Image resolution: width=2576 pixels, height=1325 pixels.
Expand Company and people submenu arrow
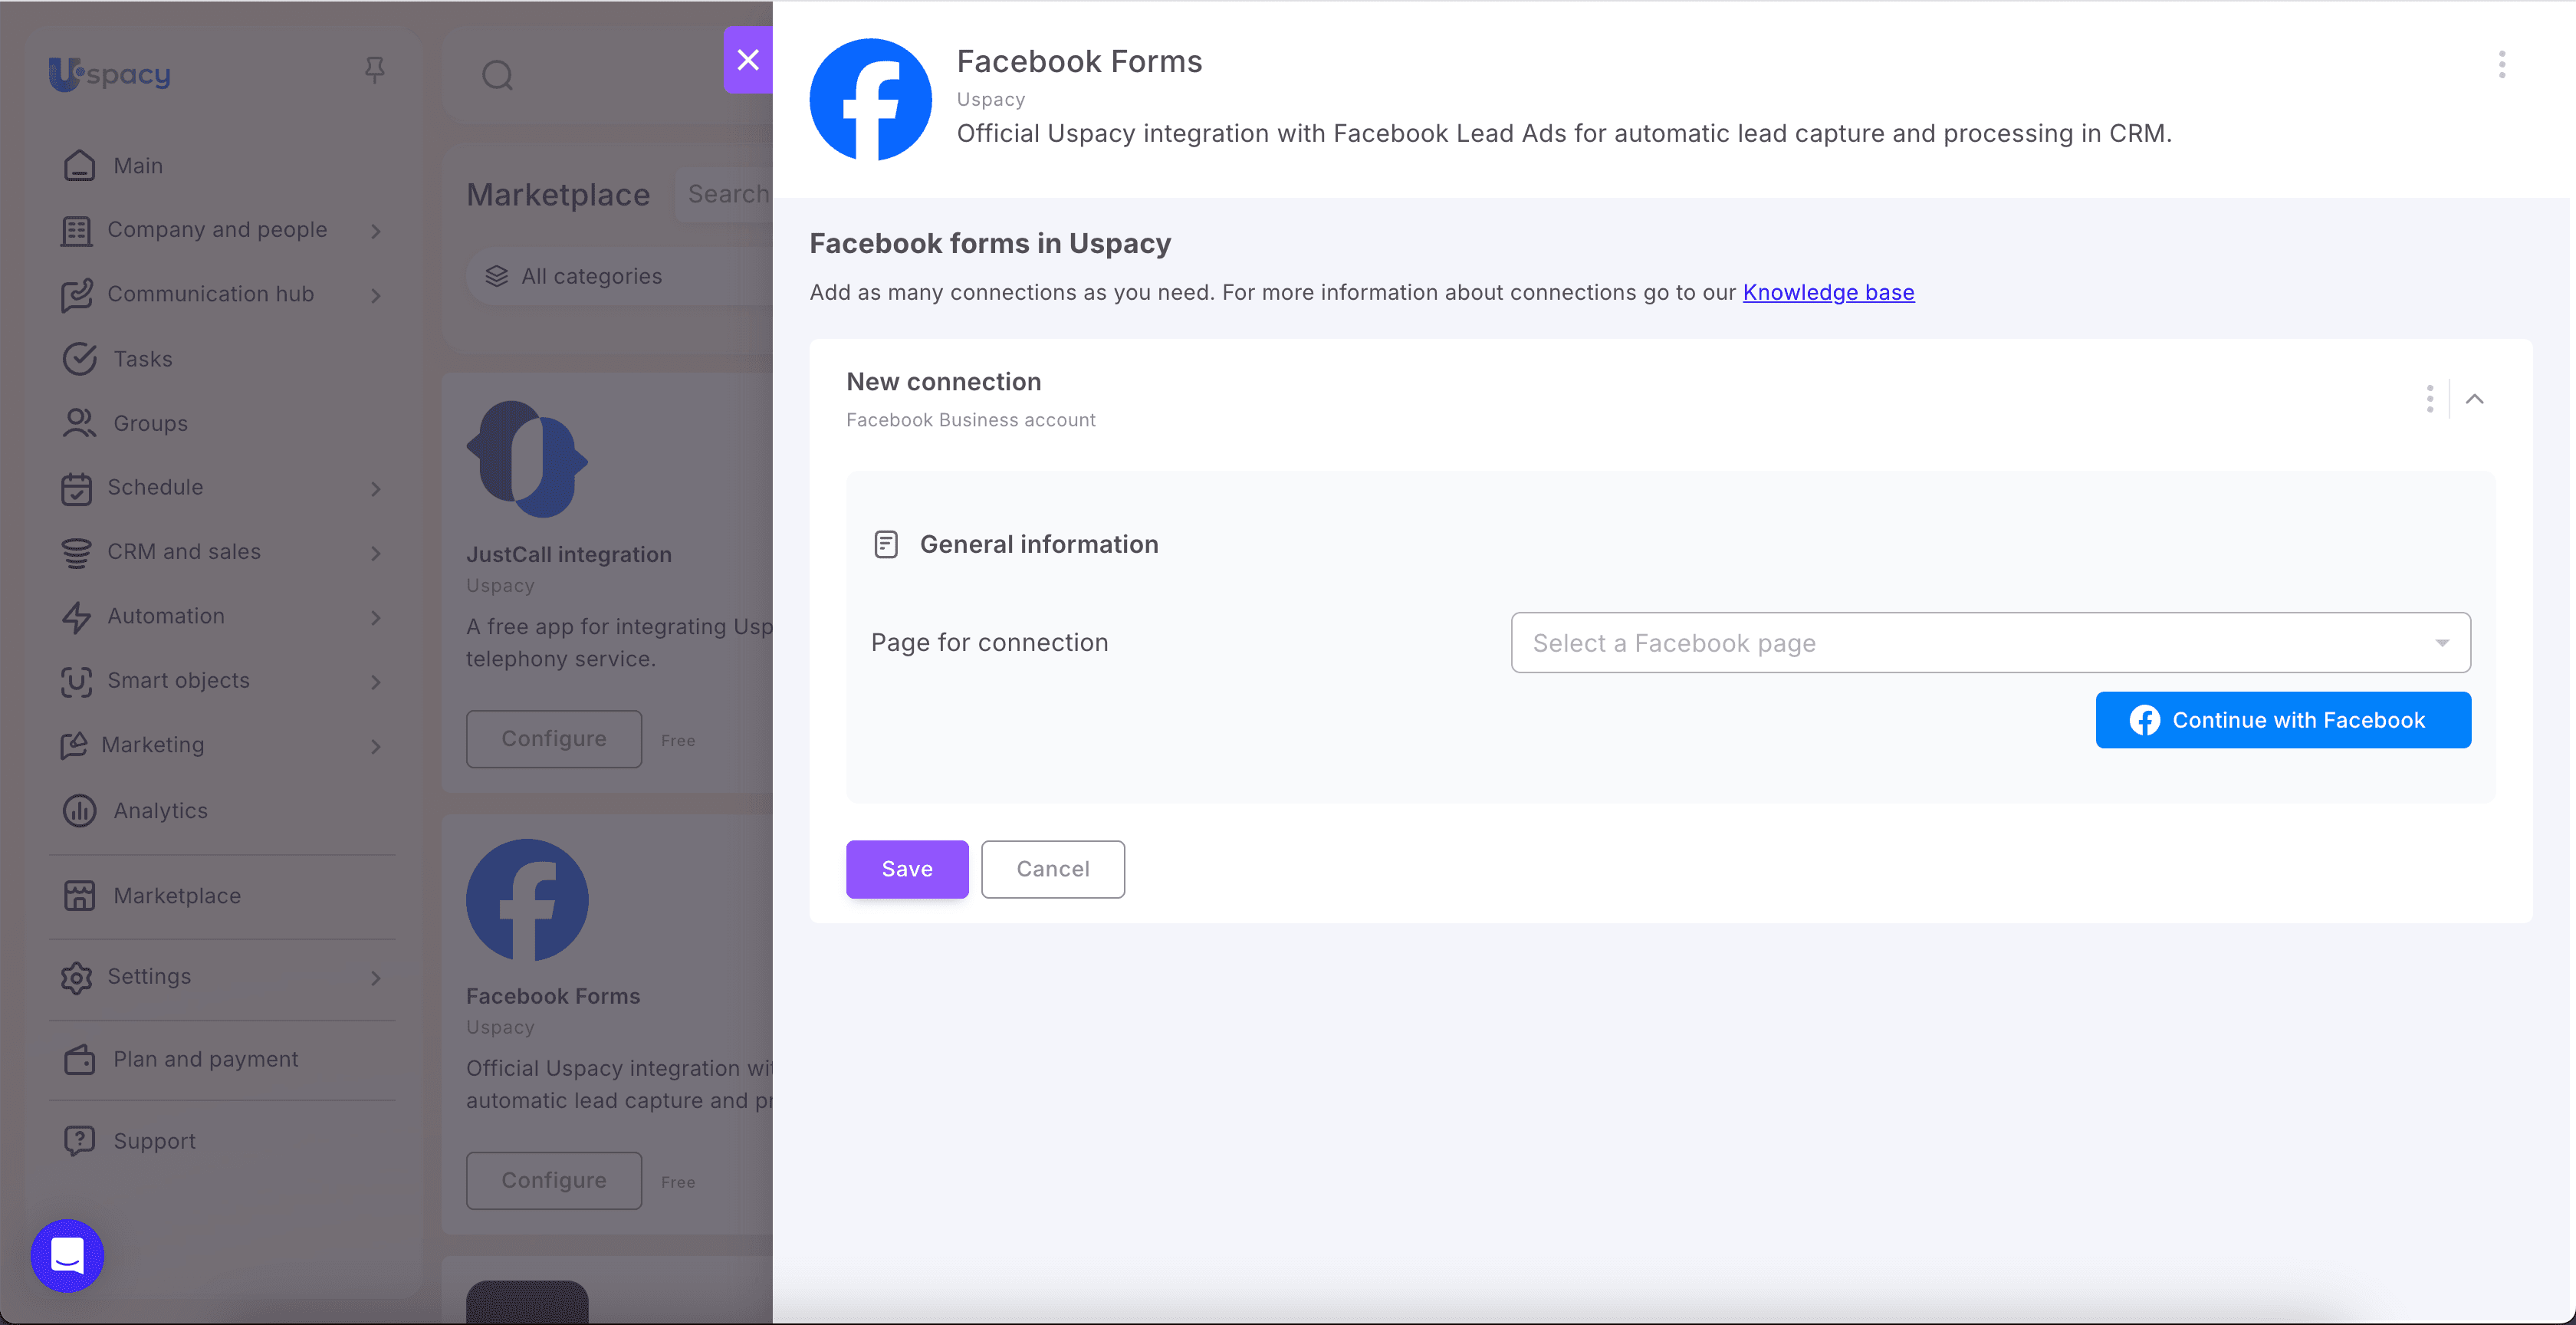pos(376,231)
